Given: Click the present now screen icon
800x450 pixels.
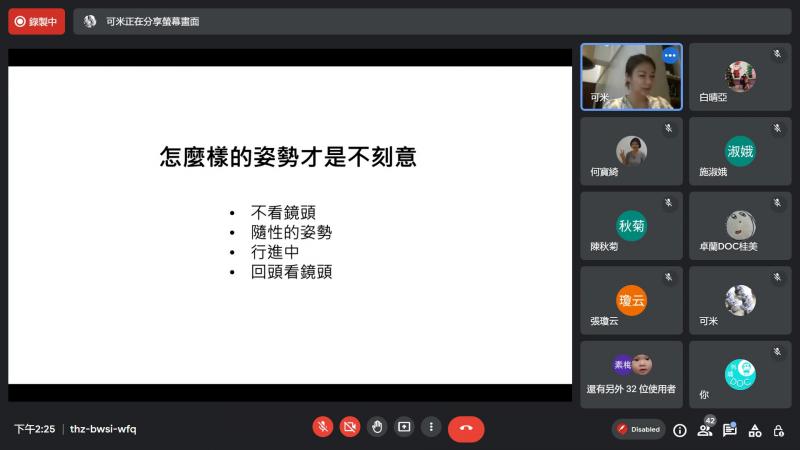Looking at the screenshot, I should pyautogui.click(x=404, y=427).
